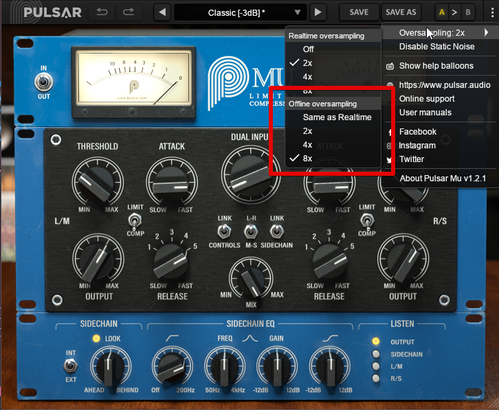Image resolution: width=499 pixels, height=410 pixels.
Task: Toggle the L-R / M-S switch
Action: tap(251, 231)
